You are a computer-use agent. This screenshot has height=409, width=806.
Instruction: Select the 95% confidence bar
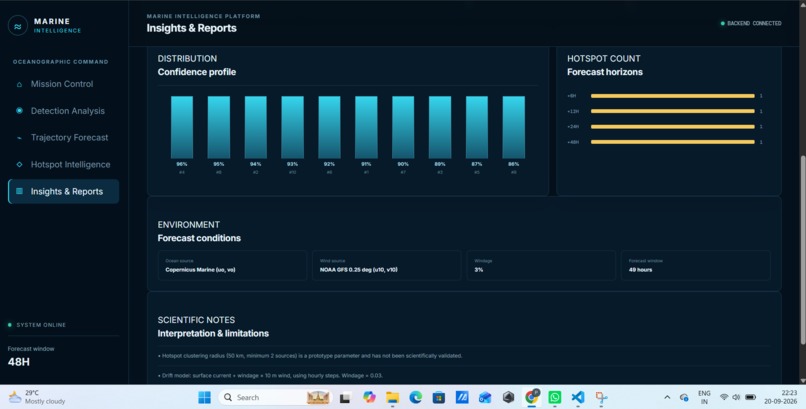click(219, 127)
